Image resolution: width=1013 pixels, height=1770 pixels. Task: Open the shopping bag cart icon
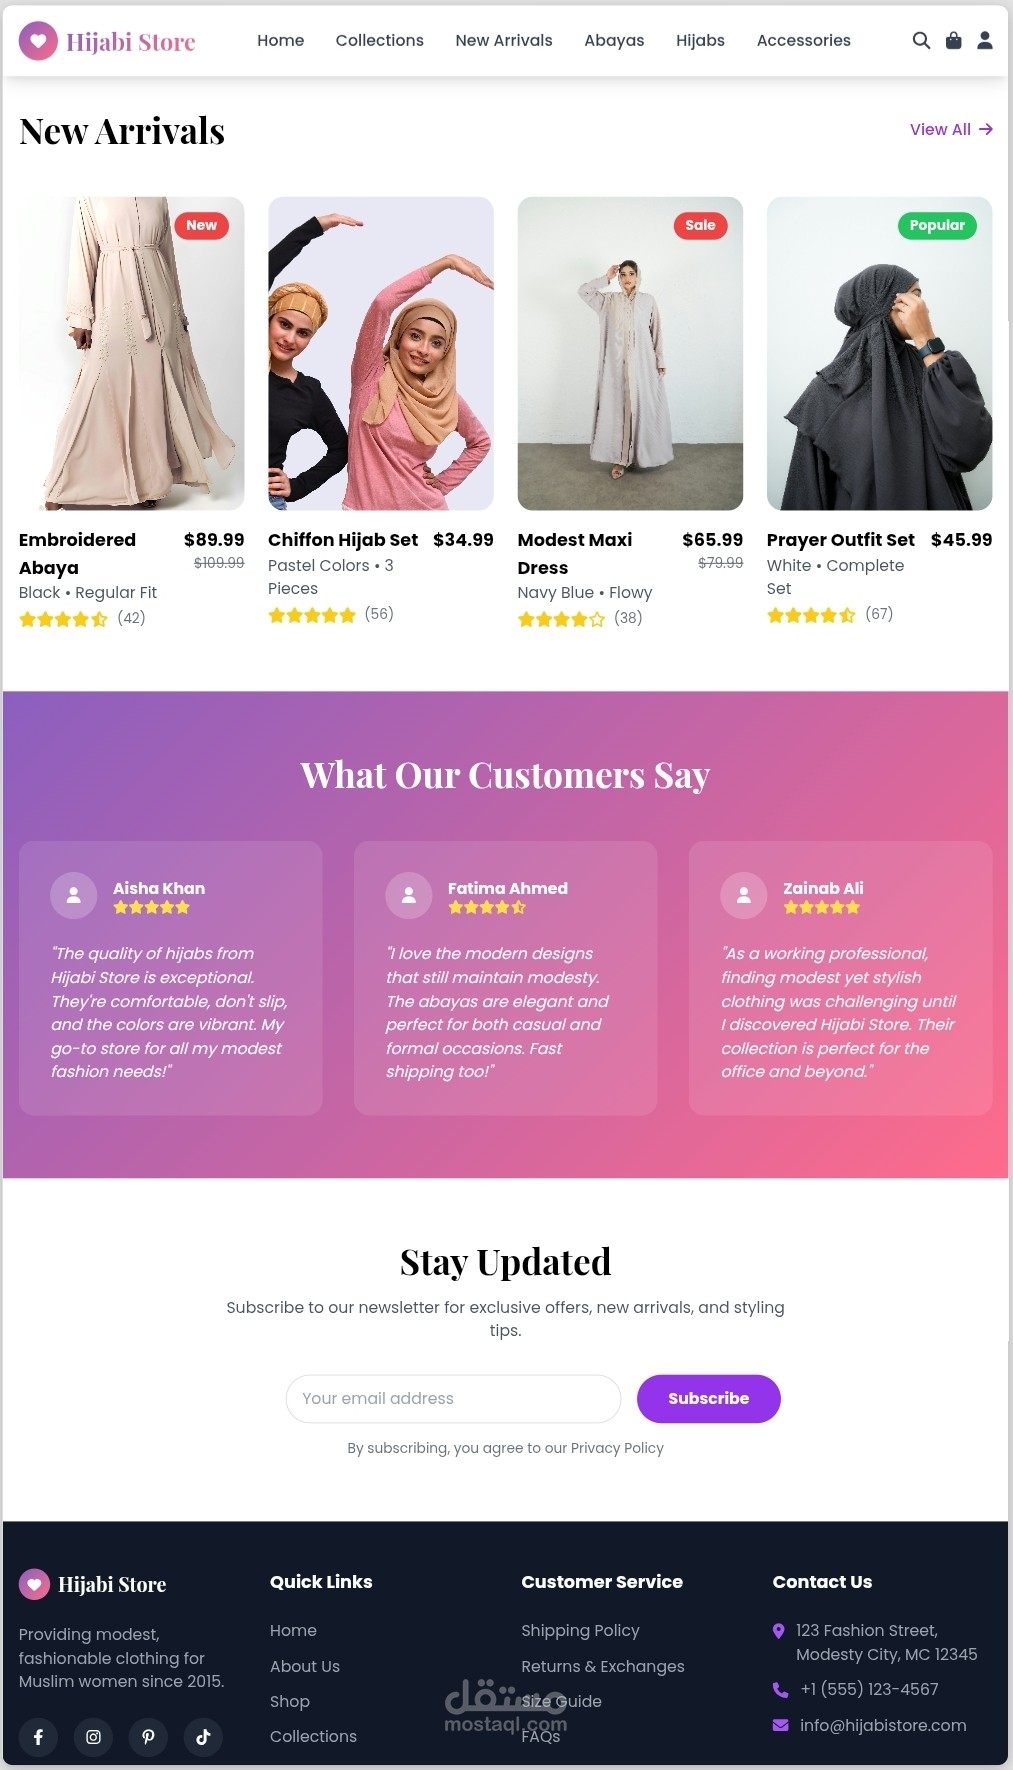point(954,40)
